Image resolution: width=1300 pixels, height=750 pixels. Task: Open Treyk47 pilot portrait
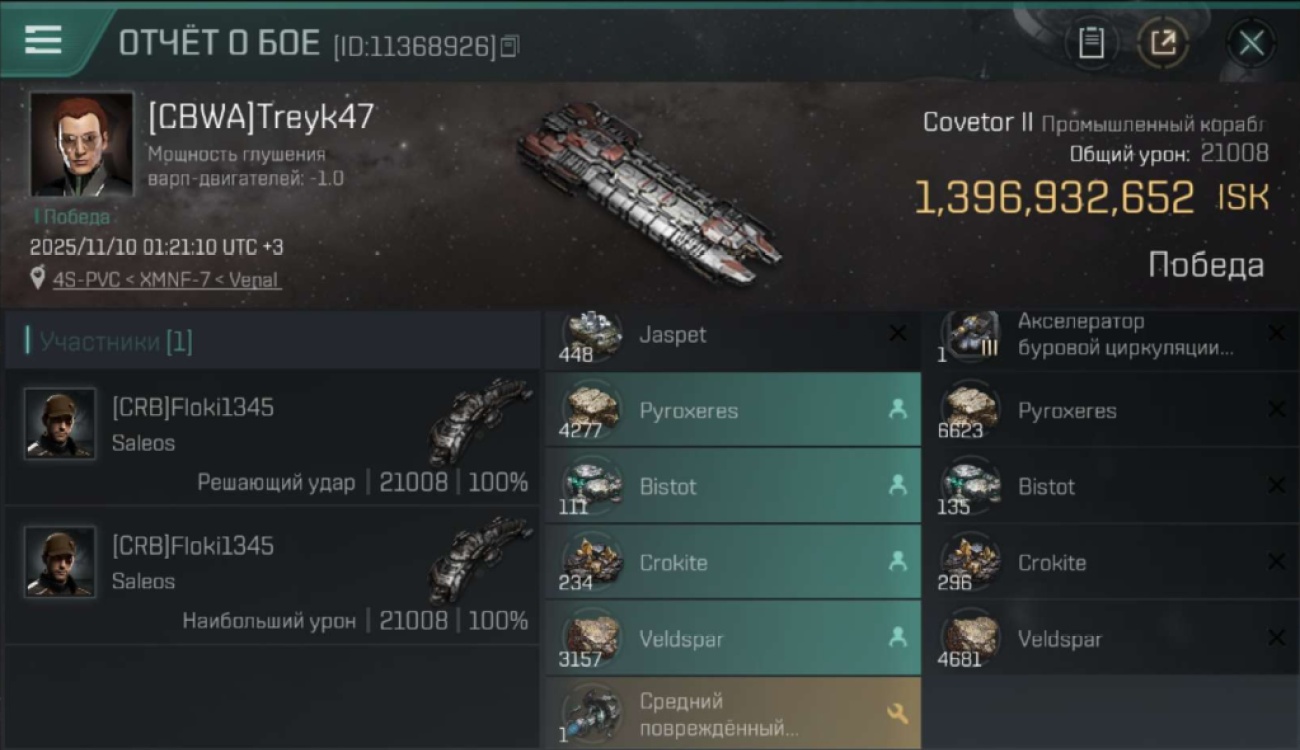pos(81,144)
